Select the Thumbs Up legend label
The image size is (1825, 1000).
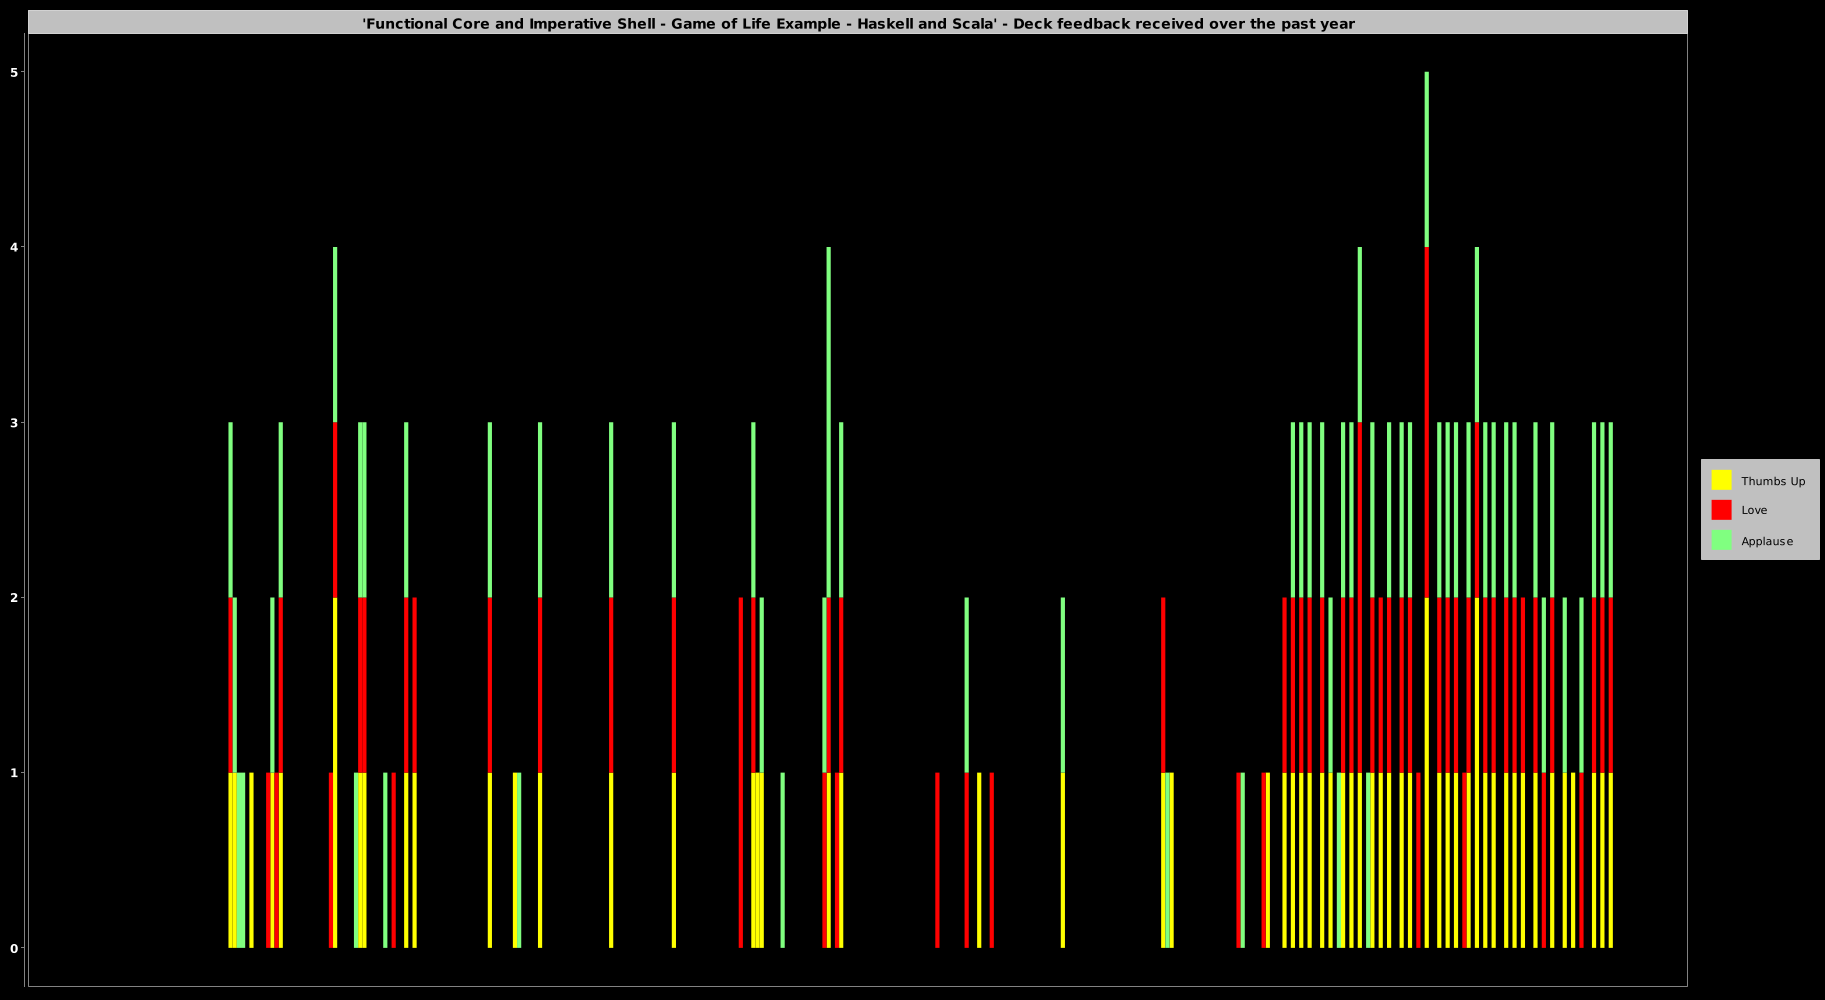click(1773, 481)
